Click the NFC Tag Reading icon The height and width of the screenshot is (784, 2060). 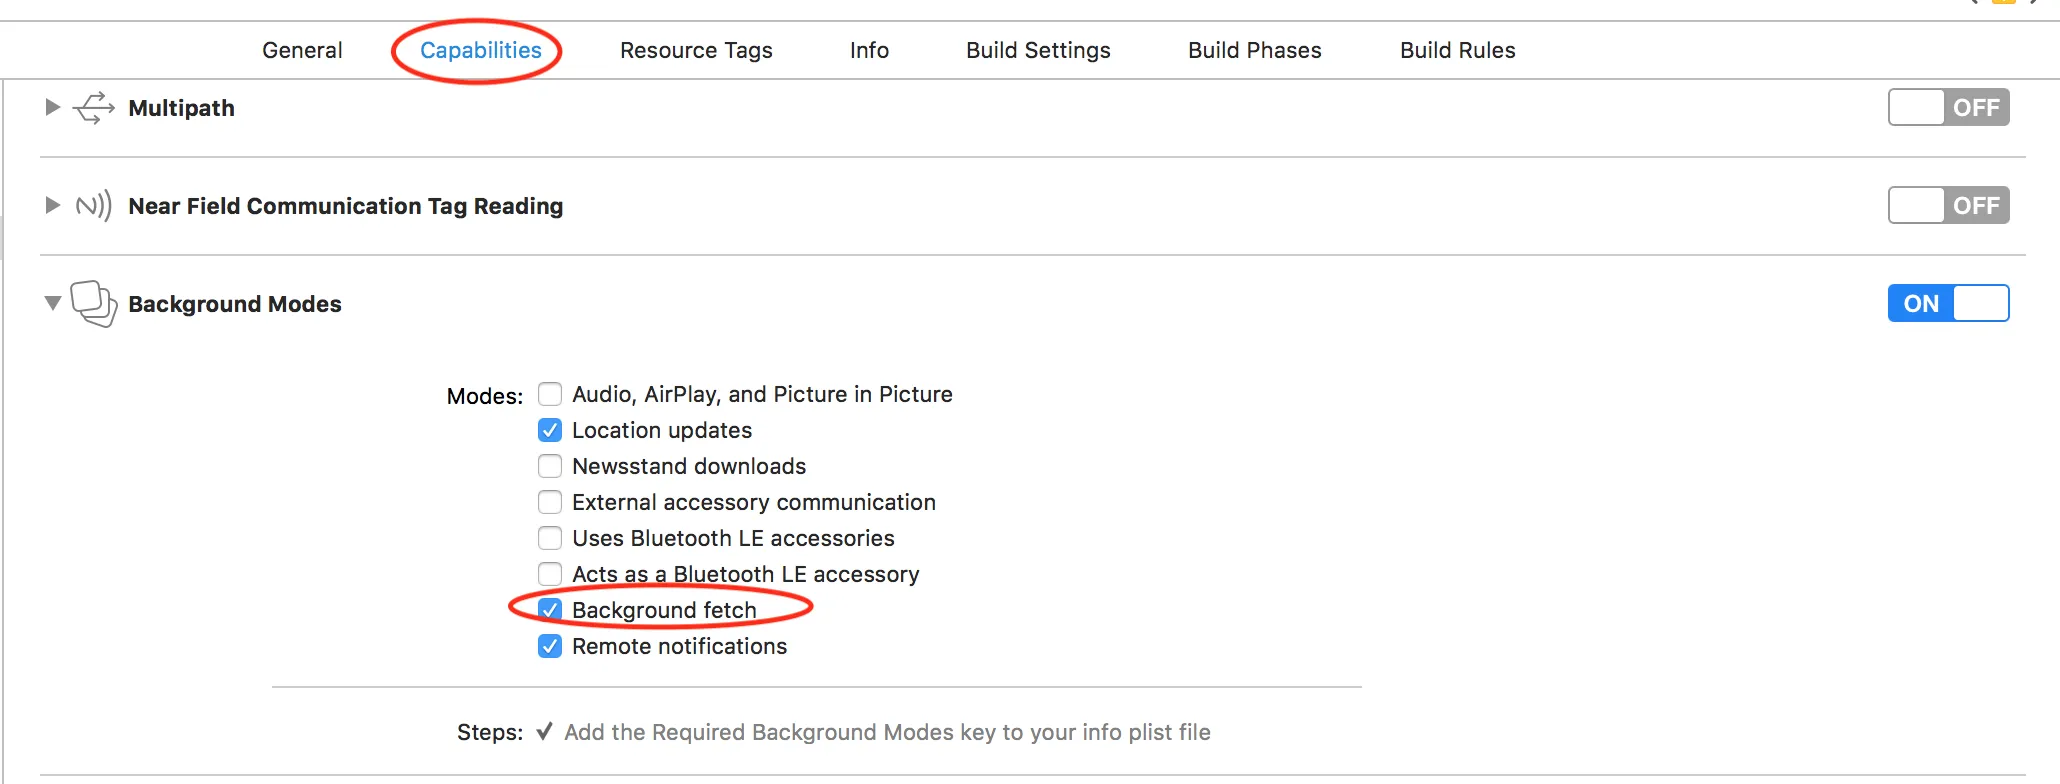point(94,206)
